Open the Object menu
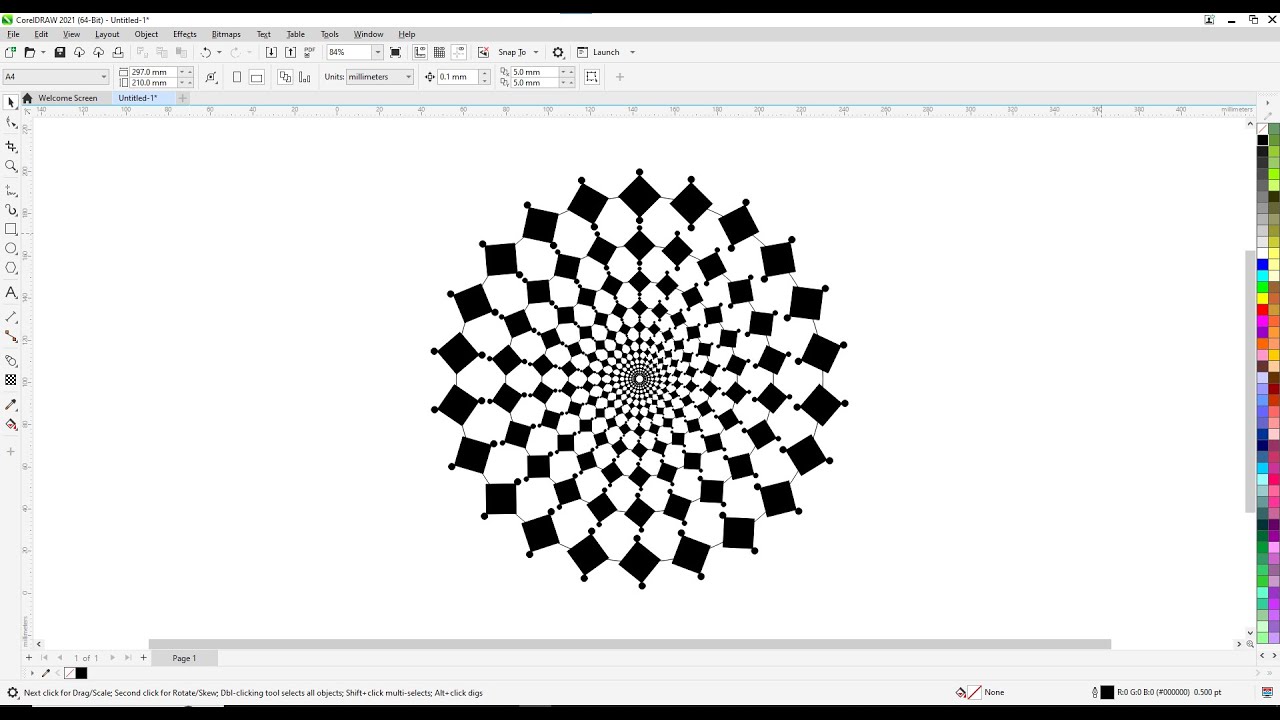1280x720 pixels. (x=146, y=34)
